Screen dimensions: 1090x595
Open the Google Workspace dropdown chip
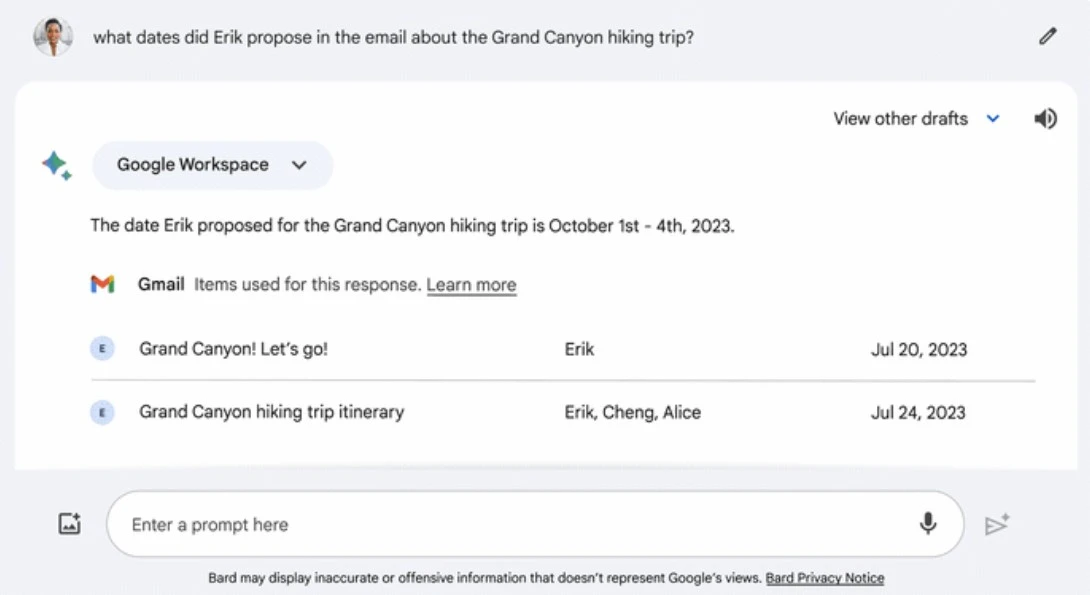(212, 165)
